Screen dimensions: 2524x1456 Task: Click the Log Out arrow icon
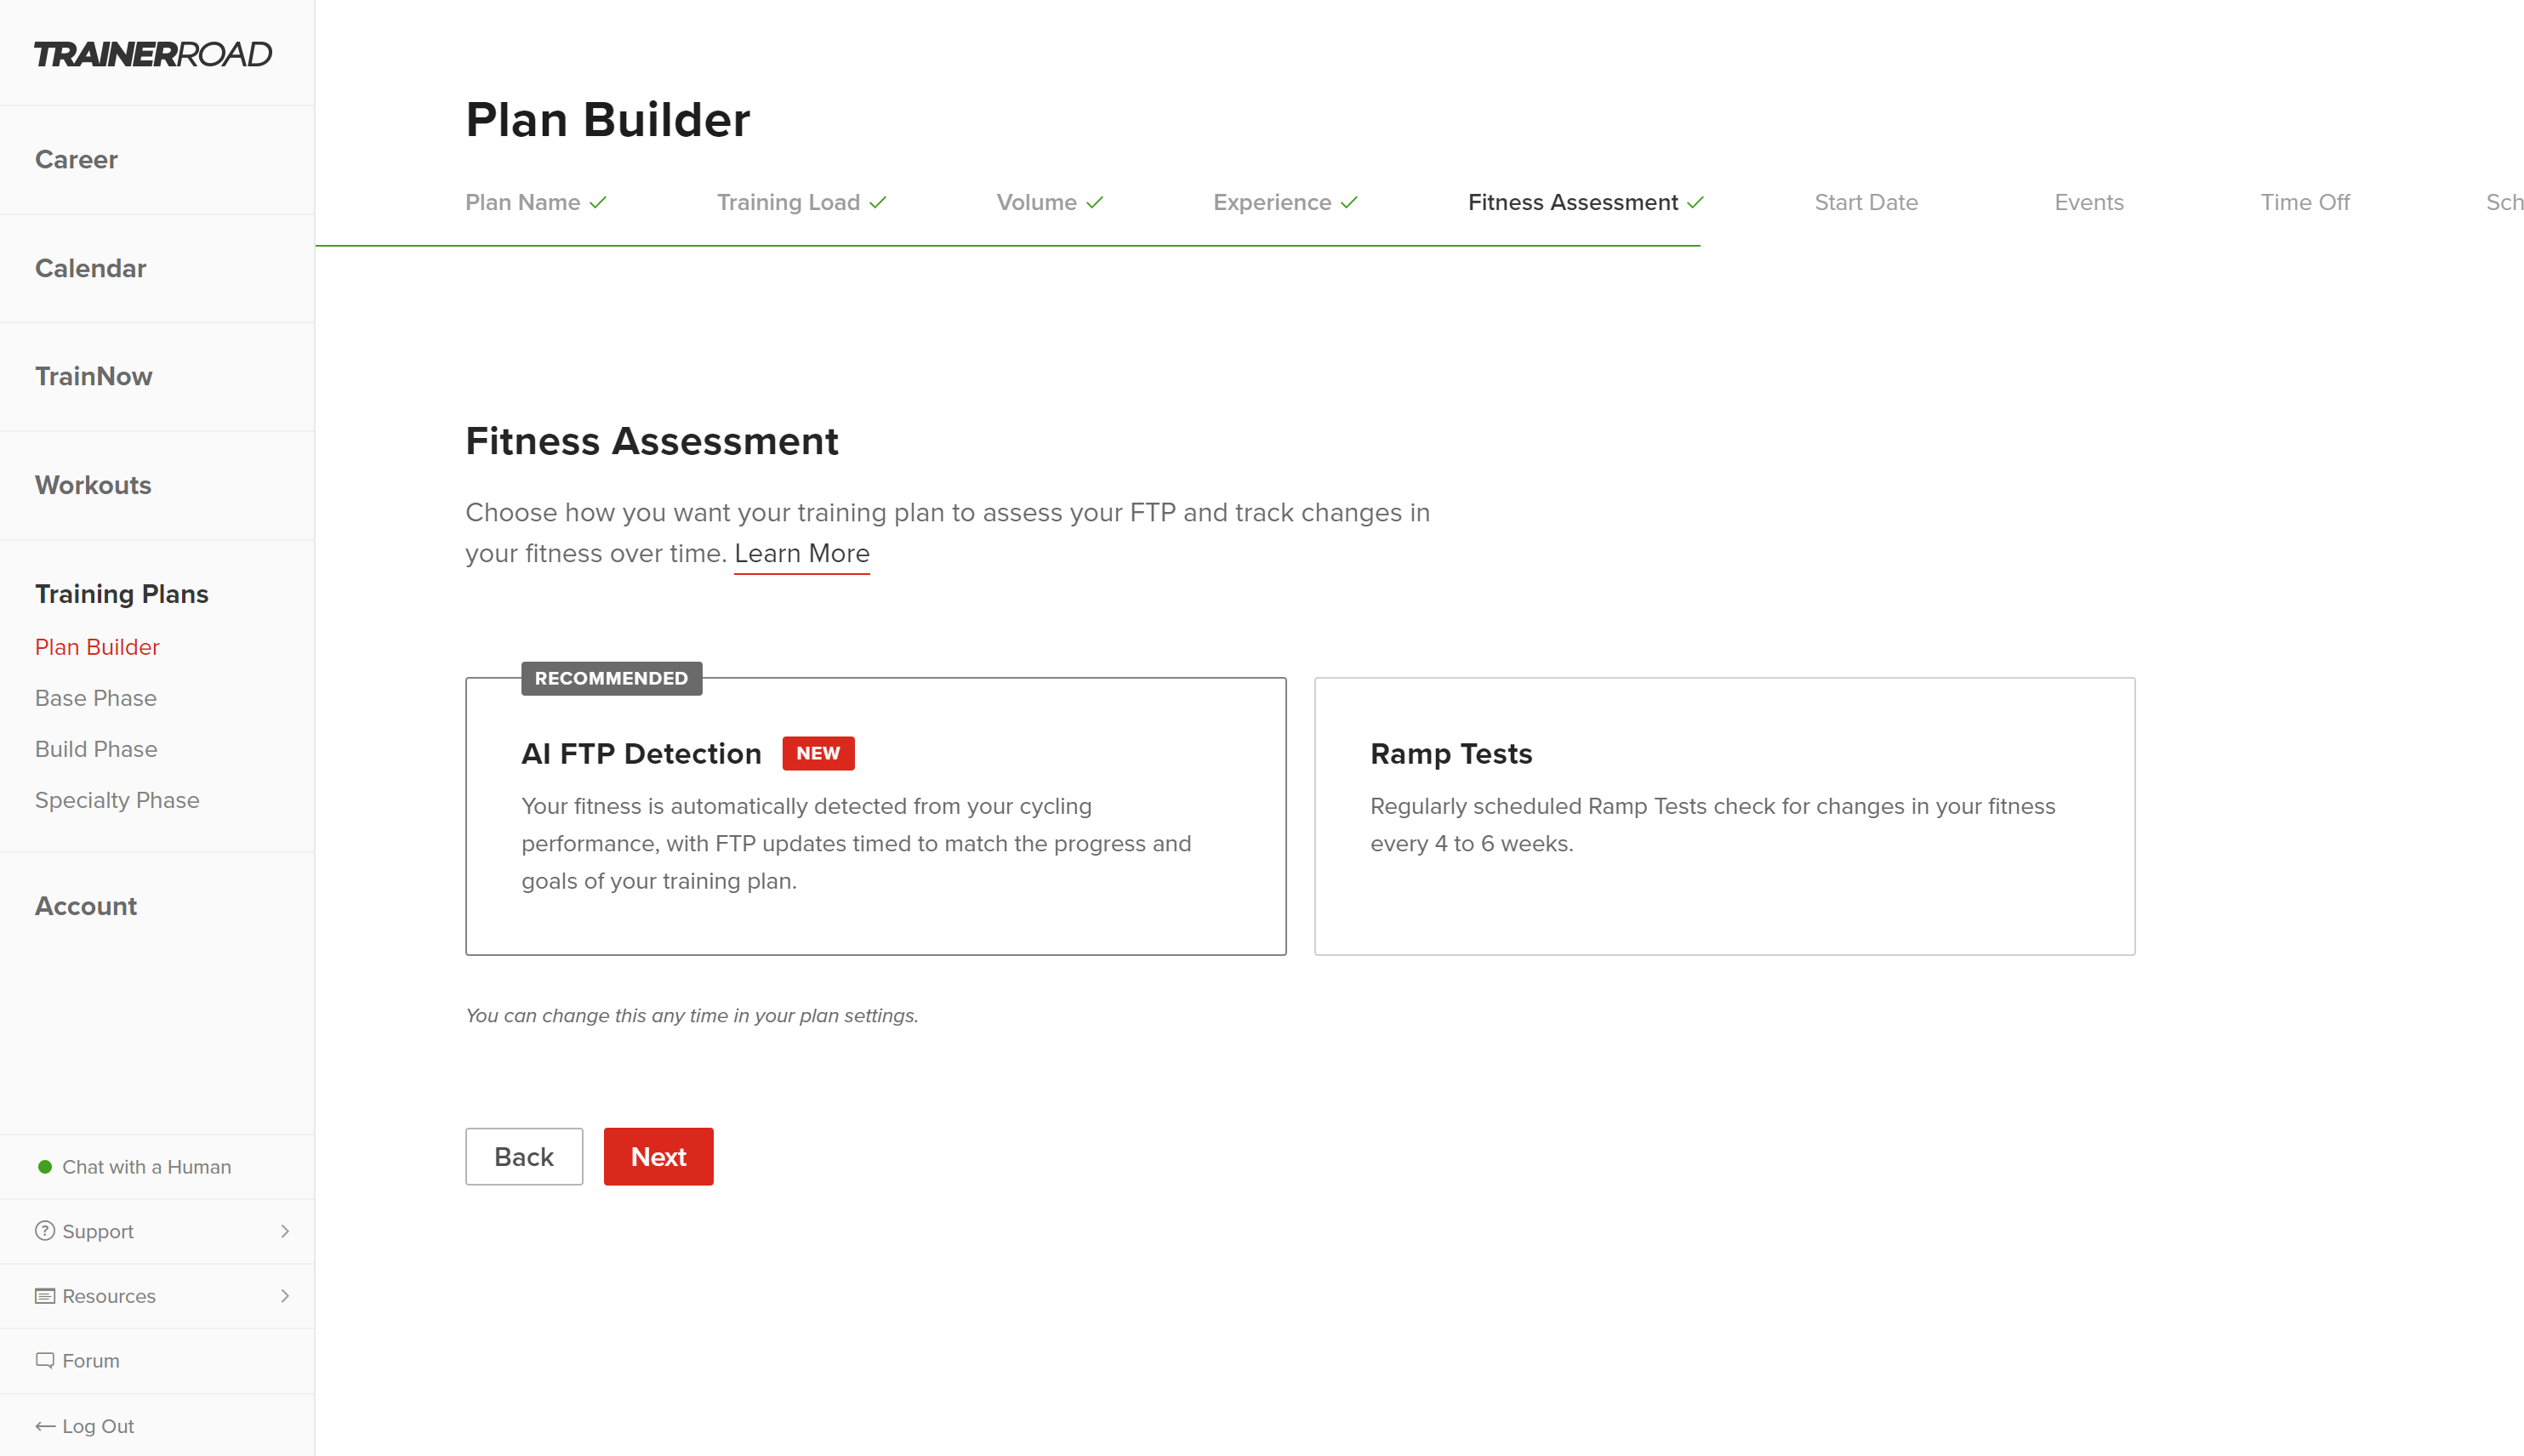tap(44, 1426)
